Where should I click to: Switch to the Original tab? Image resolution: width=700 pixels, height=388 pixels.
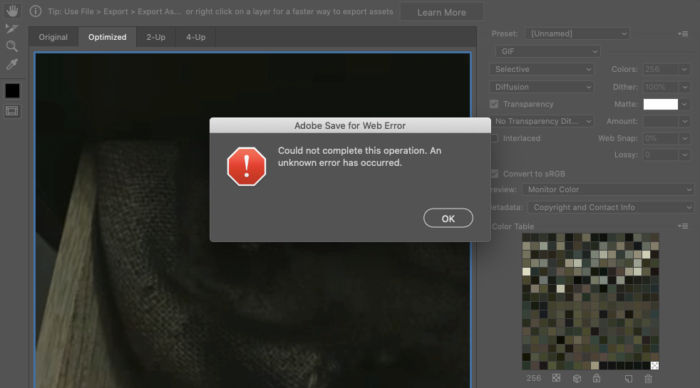[53, 37]
